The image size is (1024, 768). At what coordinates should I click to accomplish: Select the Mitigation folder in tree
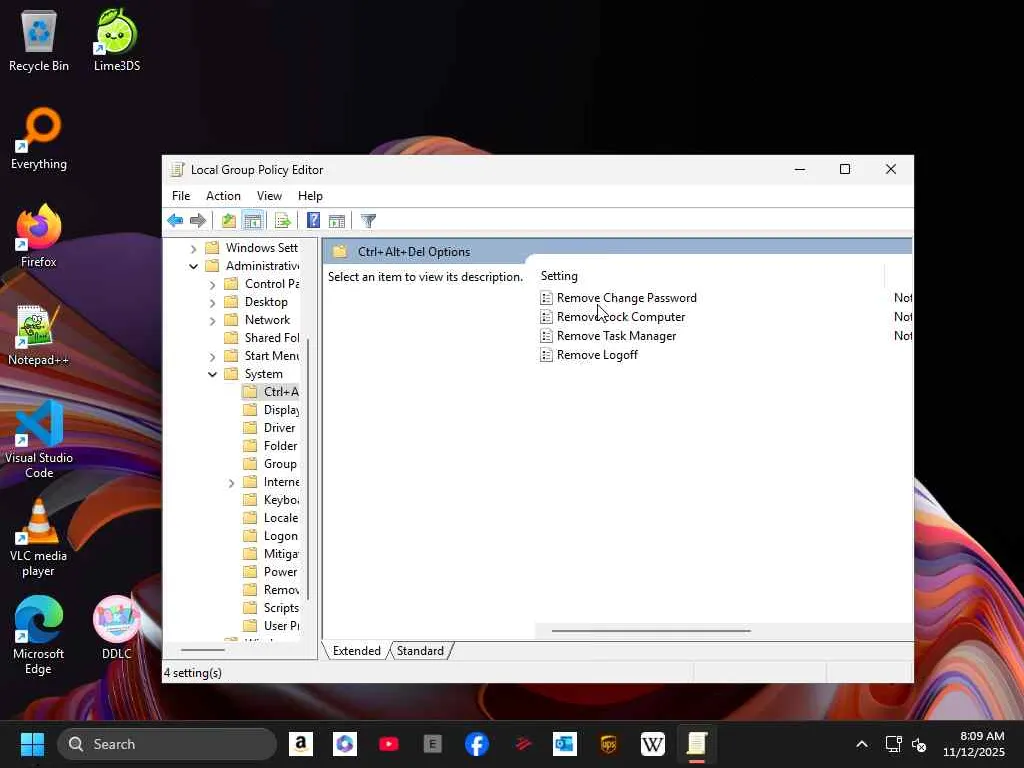point(270,554)
